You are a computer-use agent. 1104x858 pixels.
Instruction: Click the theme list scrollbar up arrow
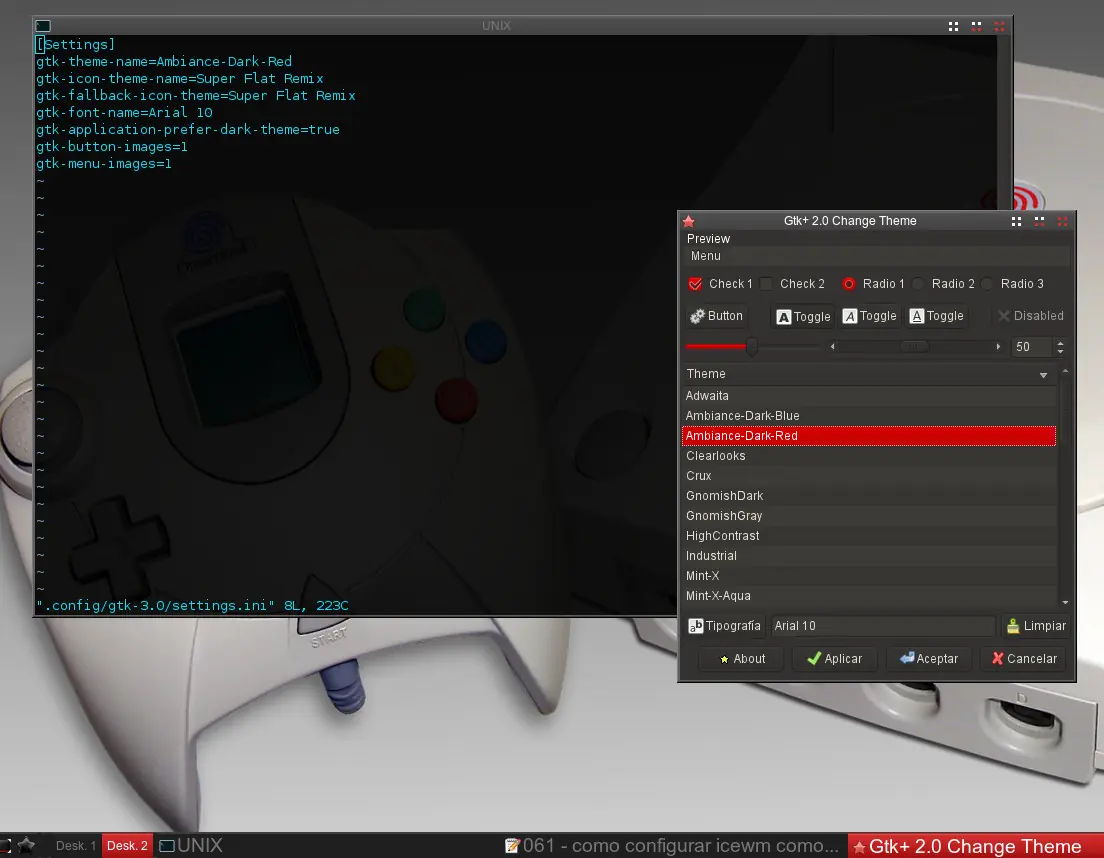(1065, 370)
